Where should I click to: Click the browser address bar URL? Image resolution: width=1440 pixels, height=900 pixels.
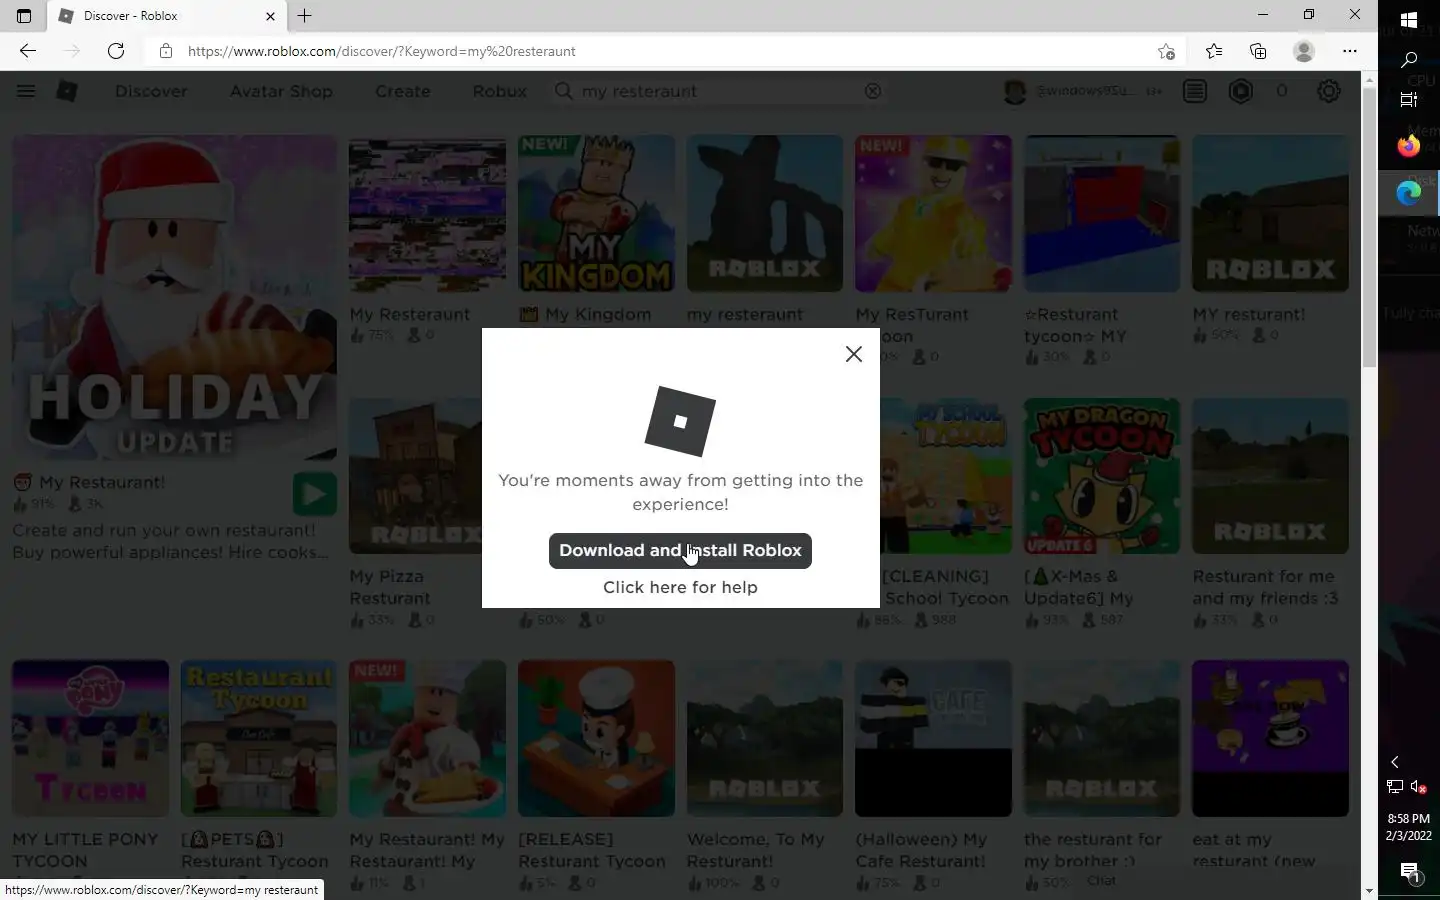tap(381, 51)
